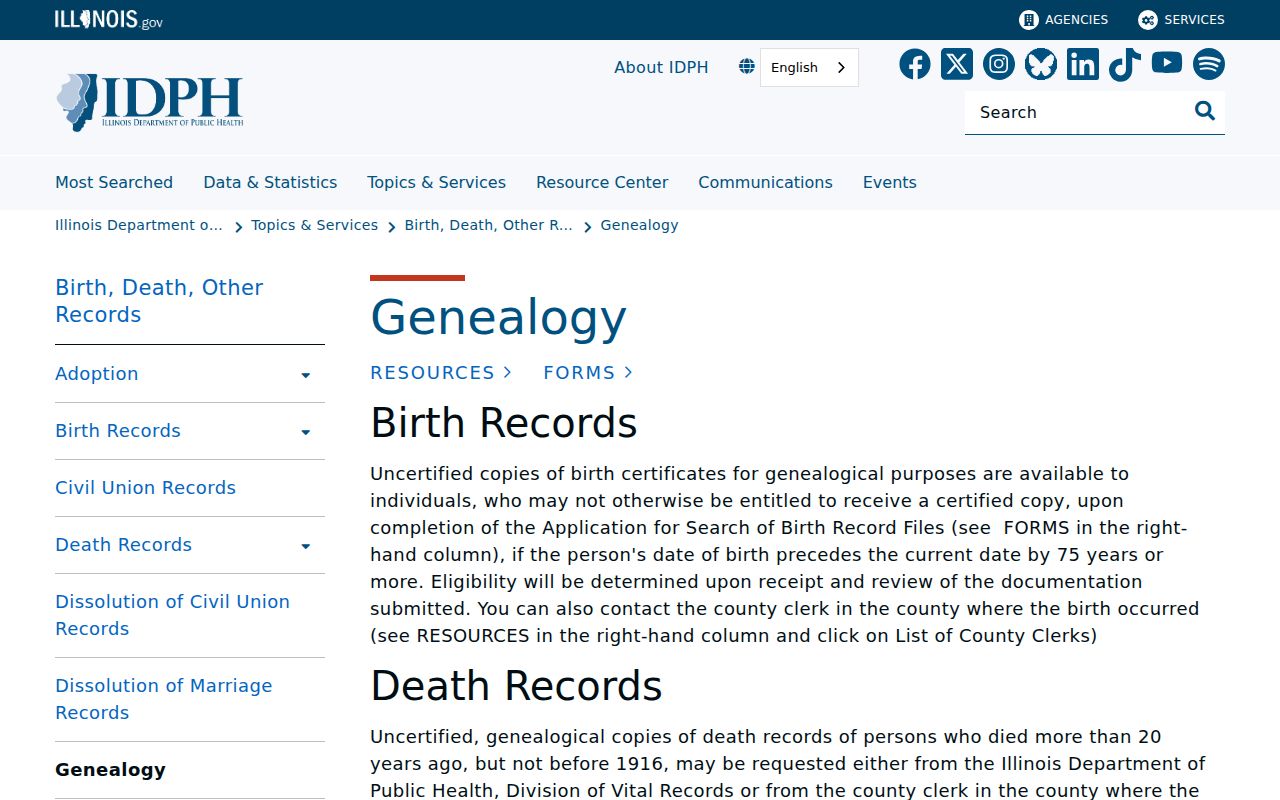The width and height of the screenshot is (1280, 800).
Task: Open the YouTube social icon
Action: (x=1167, y=63)
